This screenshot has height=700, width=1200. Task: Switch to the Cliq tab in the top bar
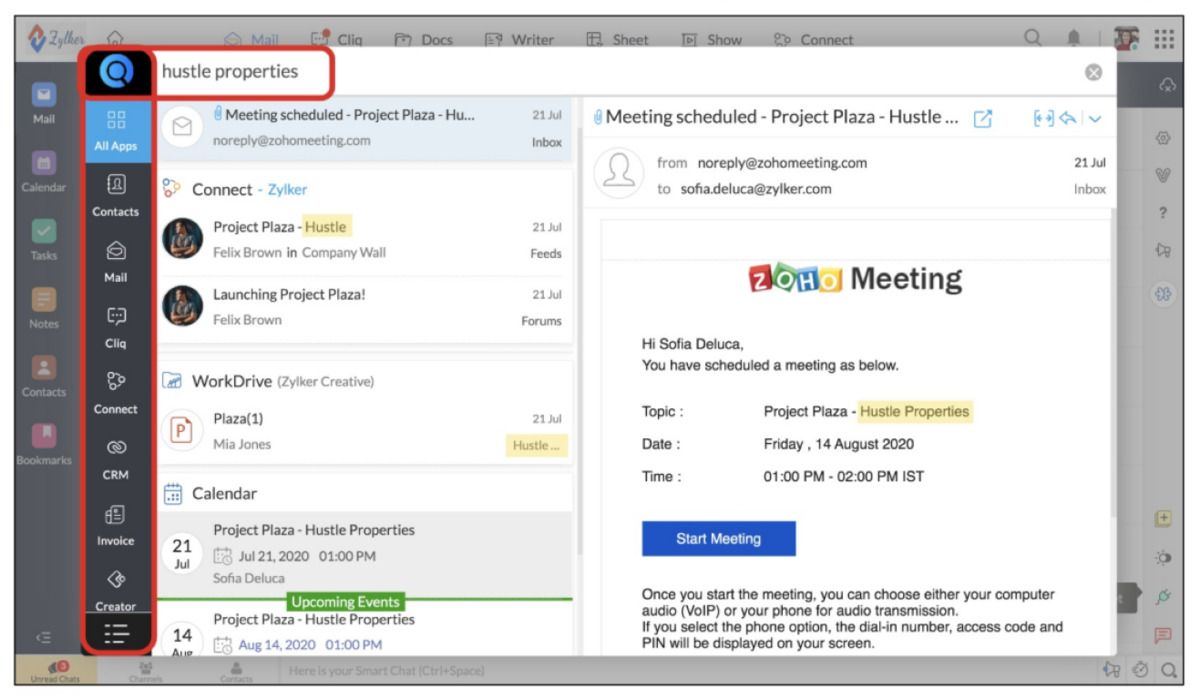pyautogui.click(x=337, y=40)
